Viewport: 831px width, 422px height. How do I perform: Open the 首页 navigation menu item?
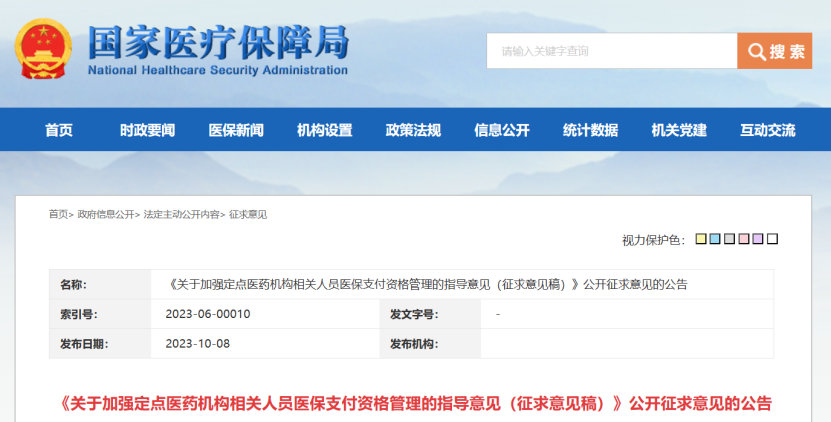point(58,130)
